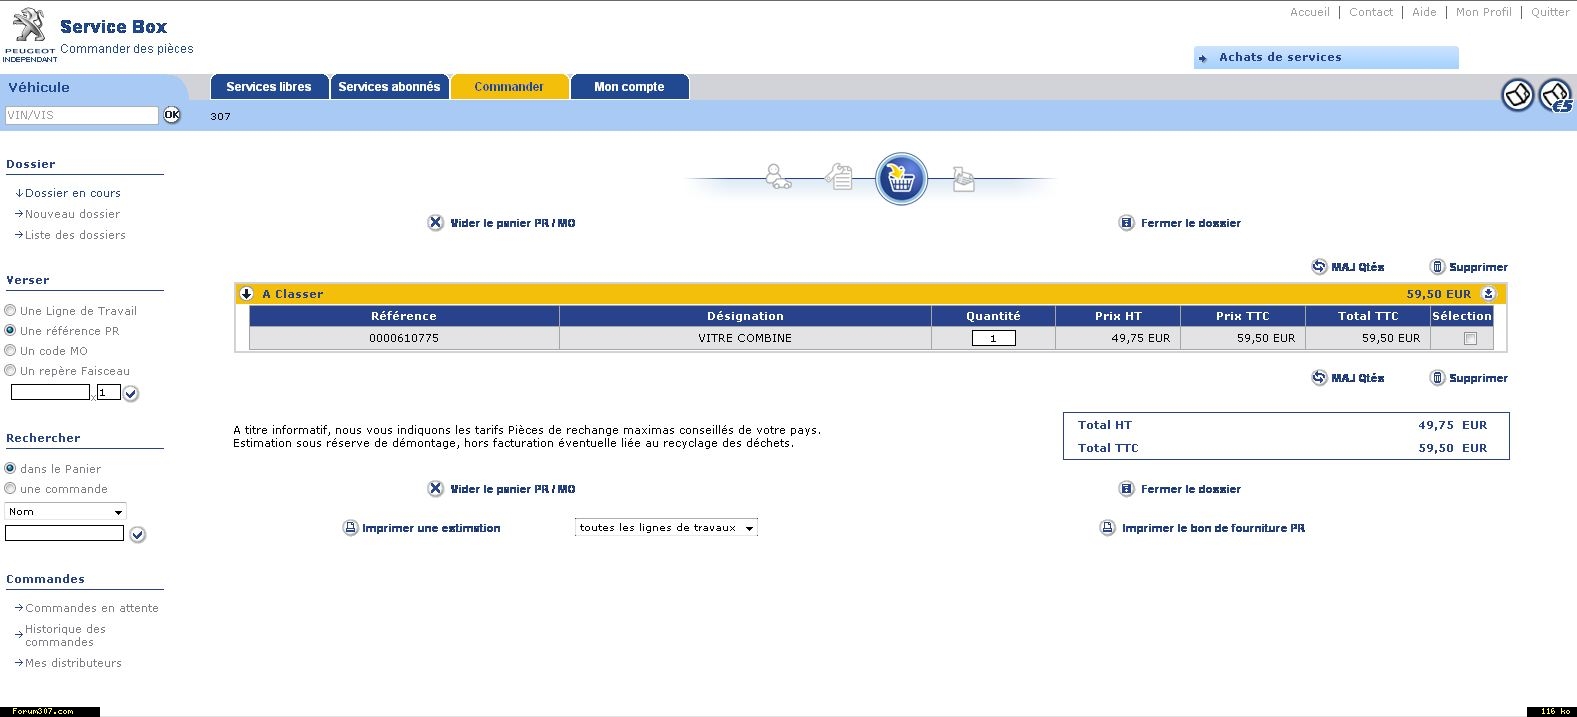Tick the Sélection checkbox for VITRE COMBINE
The width and height of the screenshot is (1577, 717).
click(1469, 339)
